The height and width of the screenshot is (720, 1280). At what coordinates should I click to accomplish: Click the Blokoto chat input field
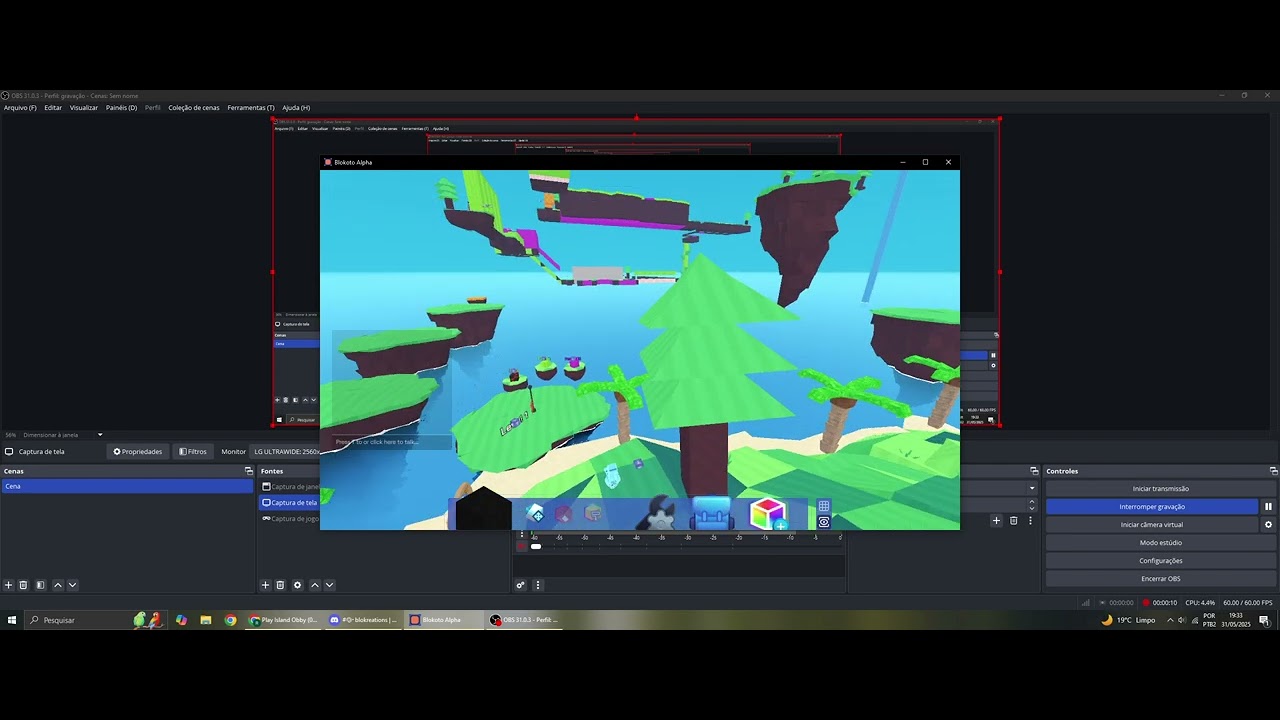pos(392,442)
